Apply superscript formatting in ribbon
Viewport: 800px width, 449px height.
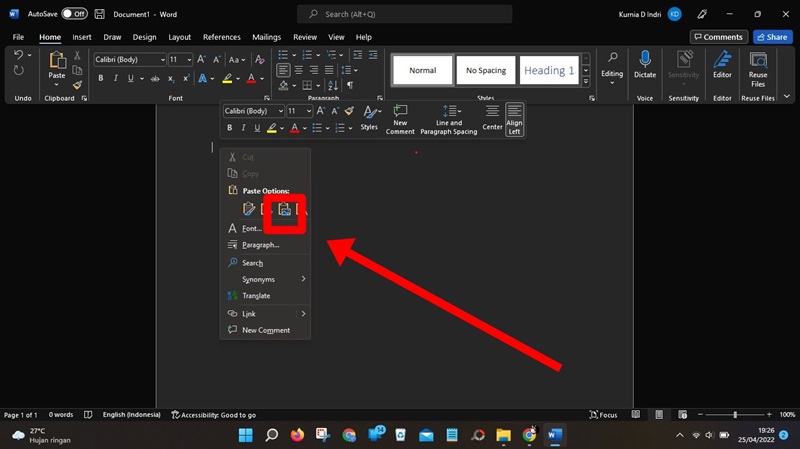pos(186,78)
